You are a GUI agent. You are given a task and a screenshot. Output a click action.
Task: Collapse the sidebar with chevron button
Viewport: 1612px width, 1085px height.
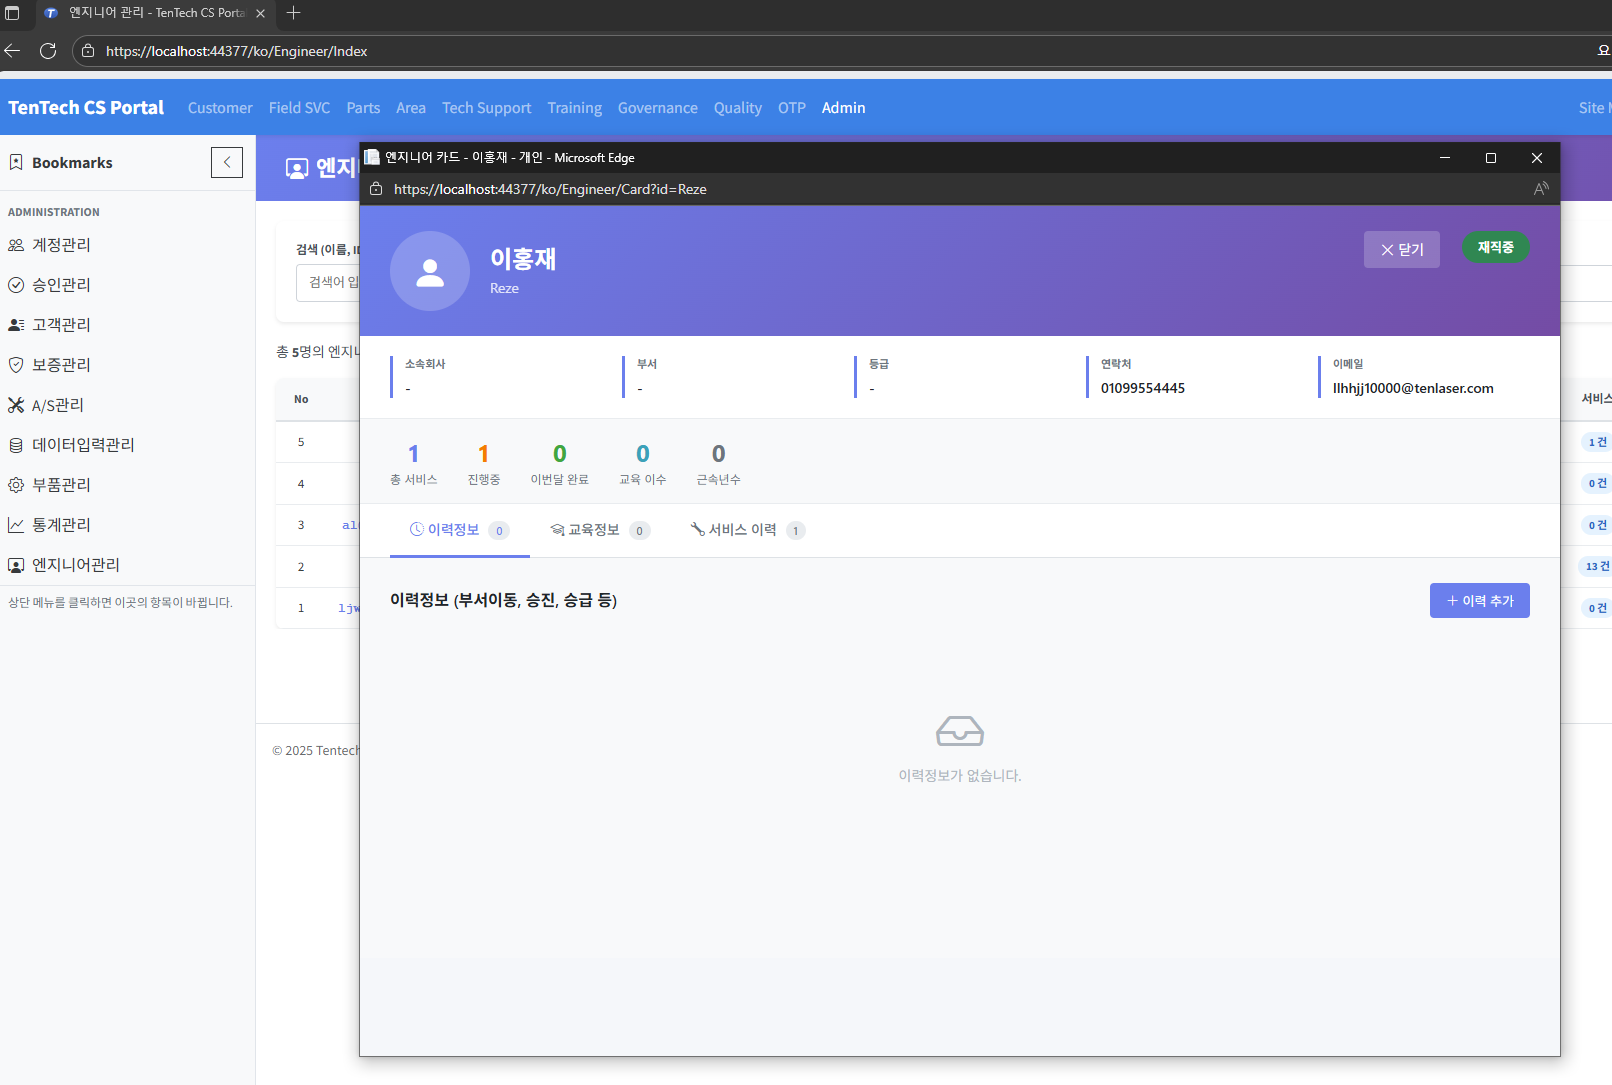(x=227, y=162)
